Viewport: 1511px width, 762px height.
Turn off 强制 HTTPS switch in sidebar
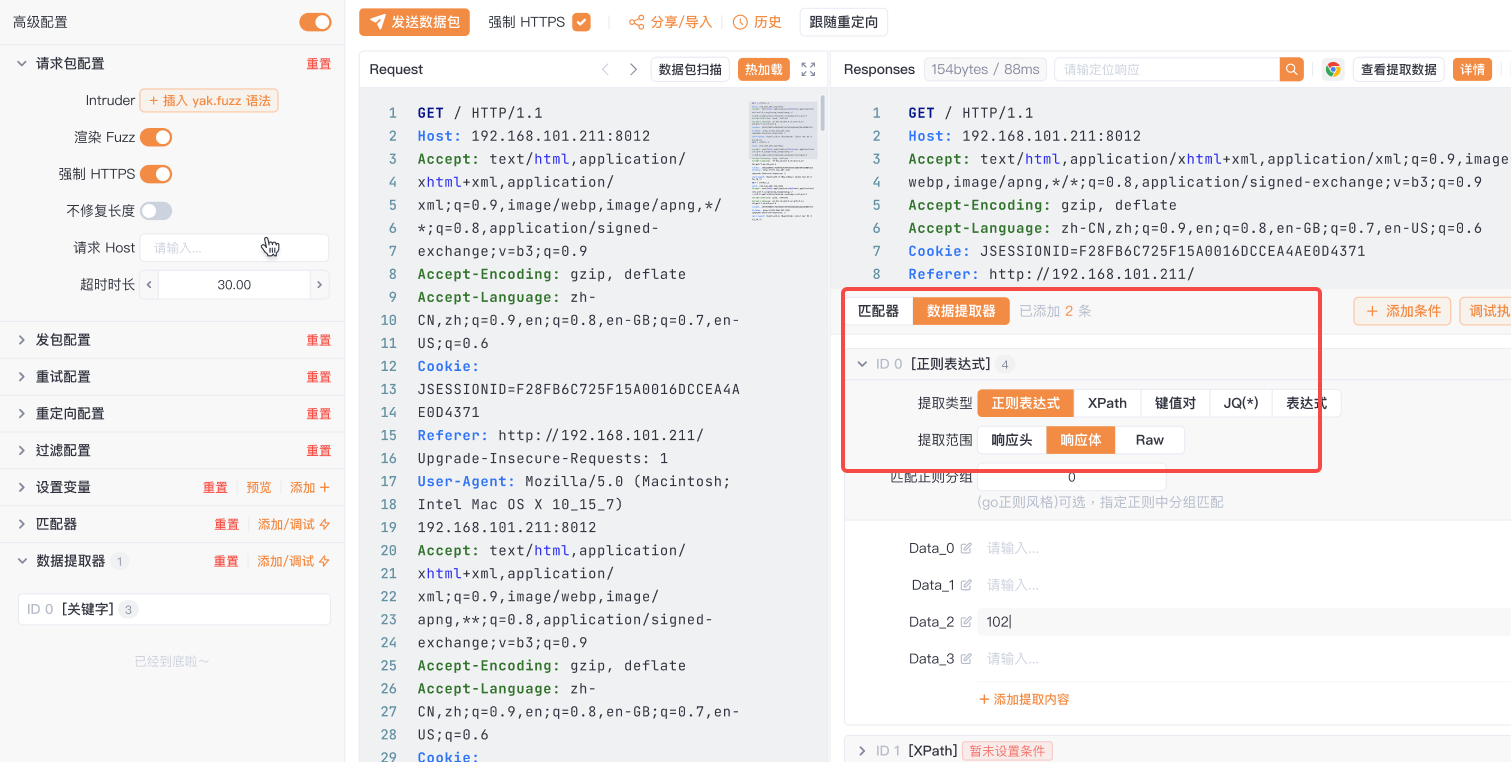click(156, 174)
